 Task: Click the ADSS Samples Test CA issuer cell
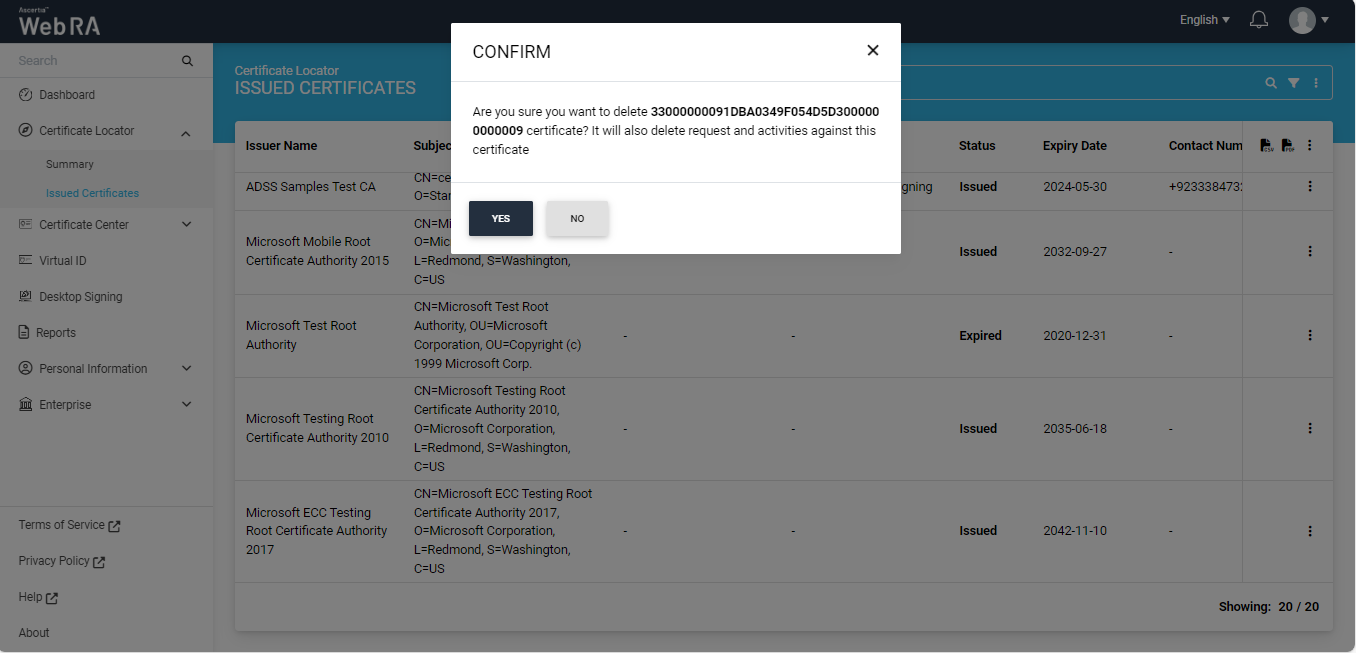(x=311, y=187)
